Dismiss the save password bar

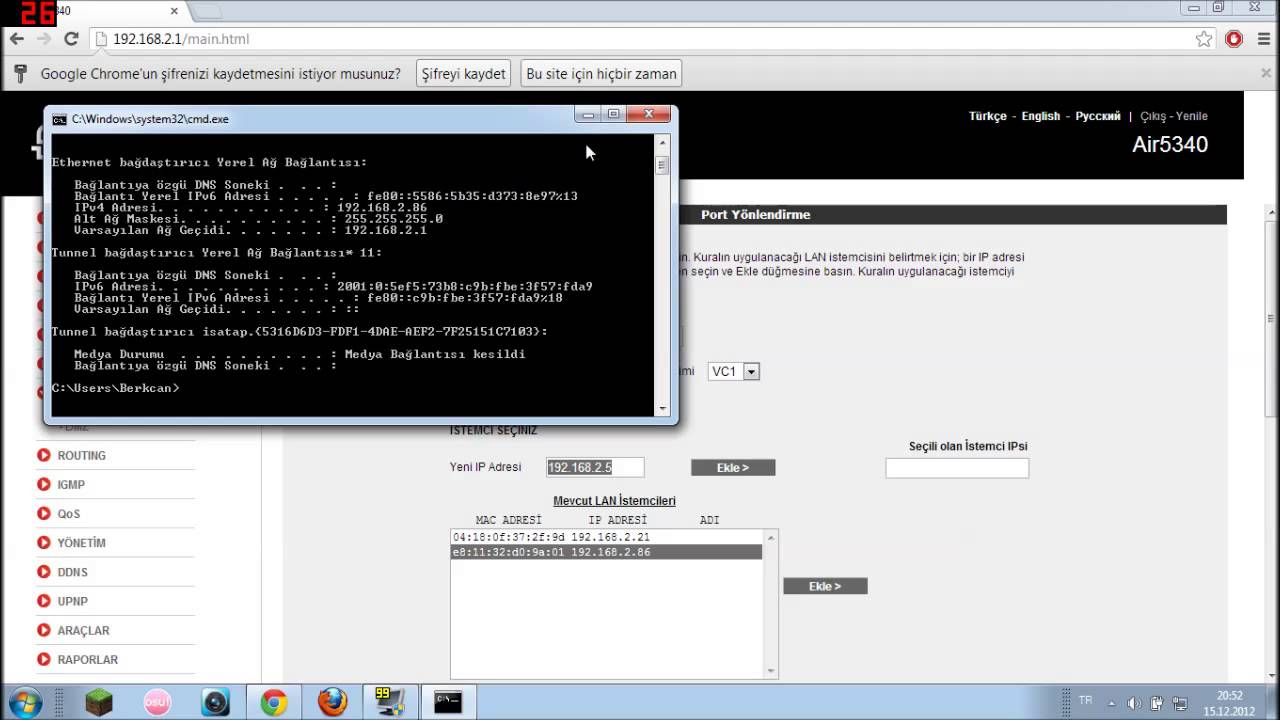(1267, 73)
